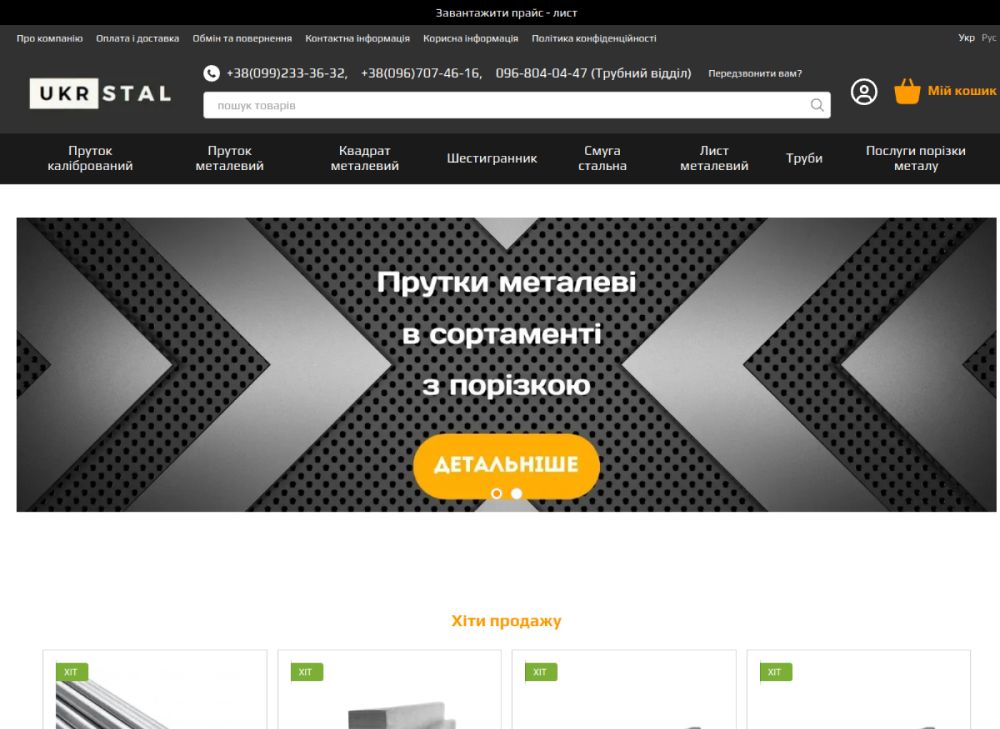
Task: Switch language to Рус
Action: 989,38
